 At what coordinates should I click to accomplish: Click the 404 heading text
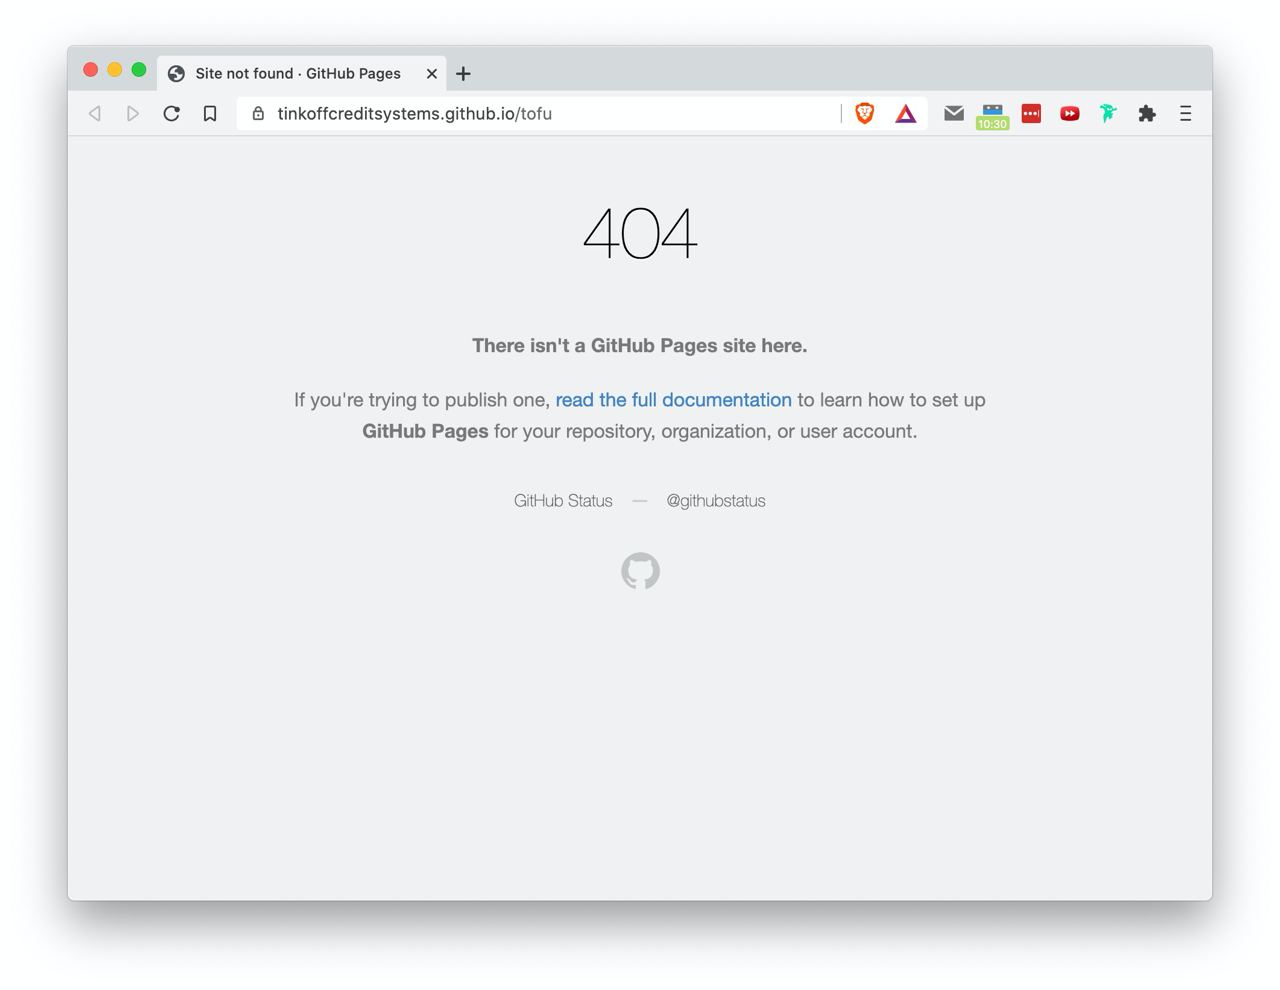pos(640,233)
